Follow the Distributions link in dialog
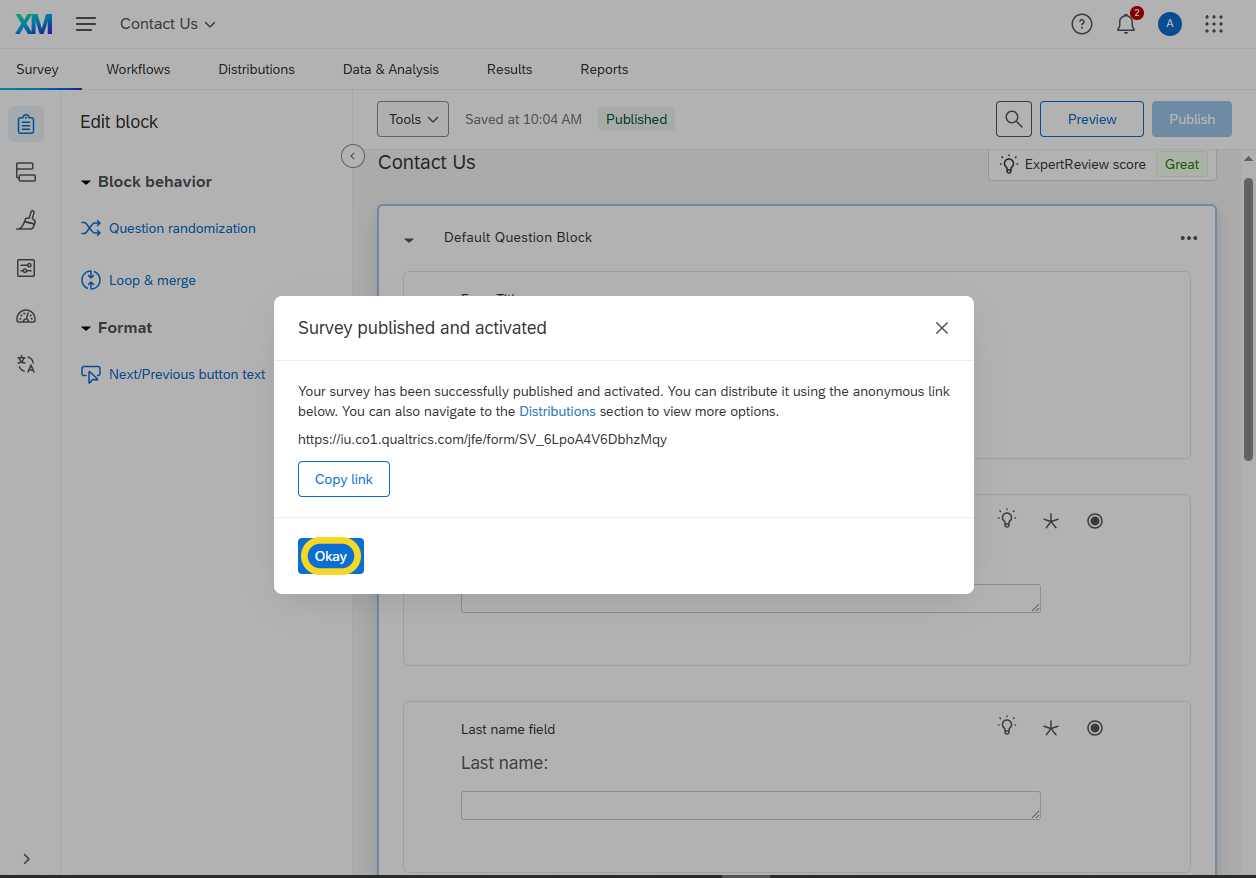The height and width of the screenshot is (878, 1256). coord(557,411)
